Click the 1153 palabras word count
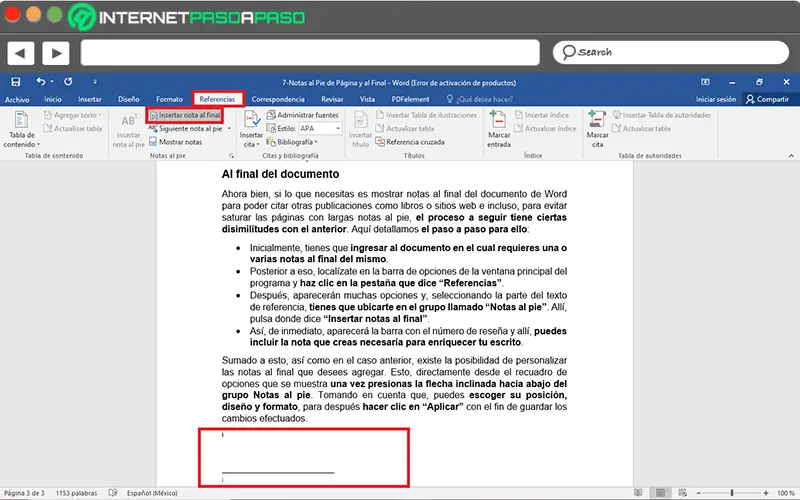Screen dimensions: 800x500 pyautogui.click(x=77, y=493)
